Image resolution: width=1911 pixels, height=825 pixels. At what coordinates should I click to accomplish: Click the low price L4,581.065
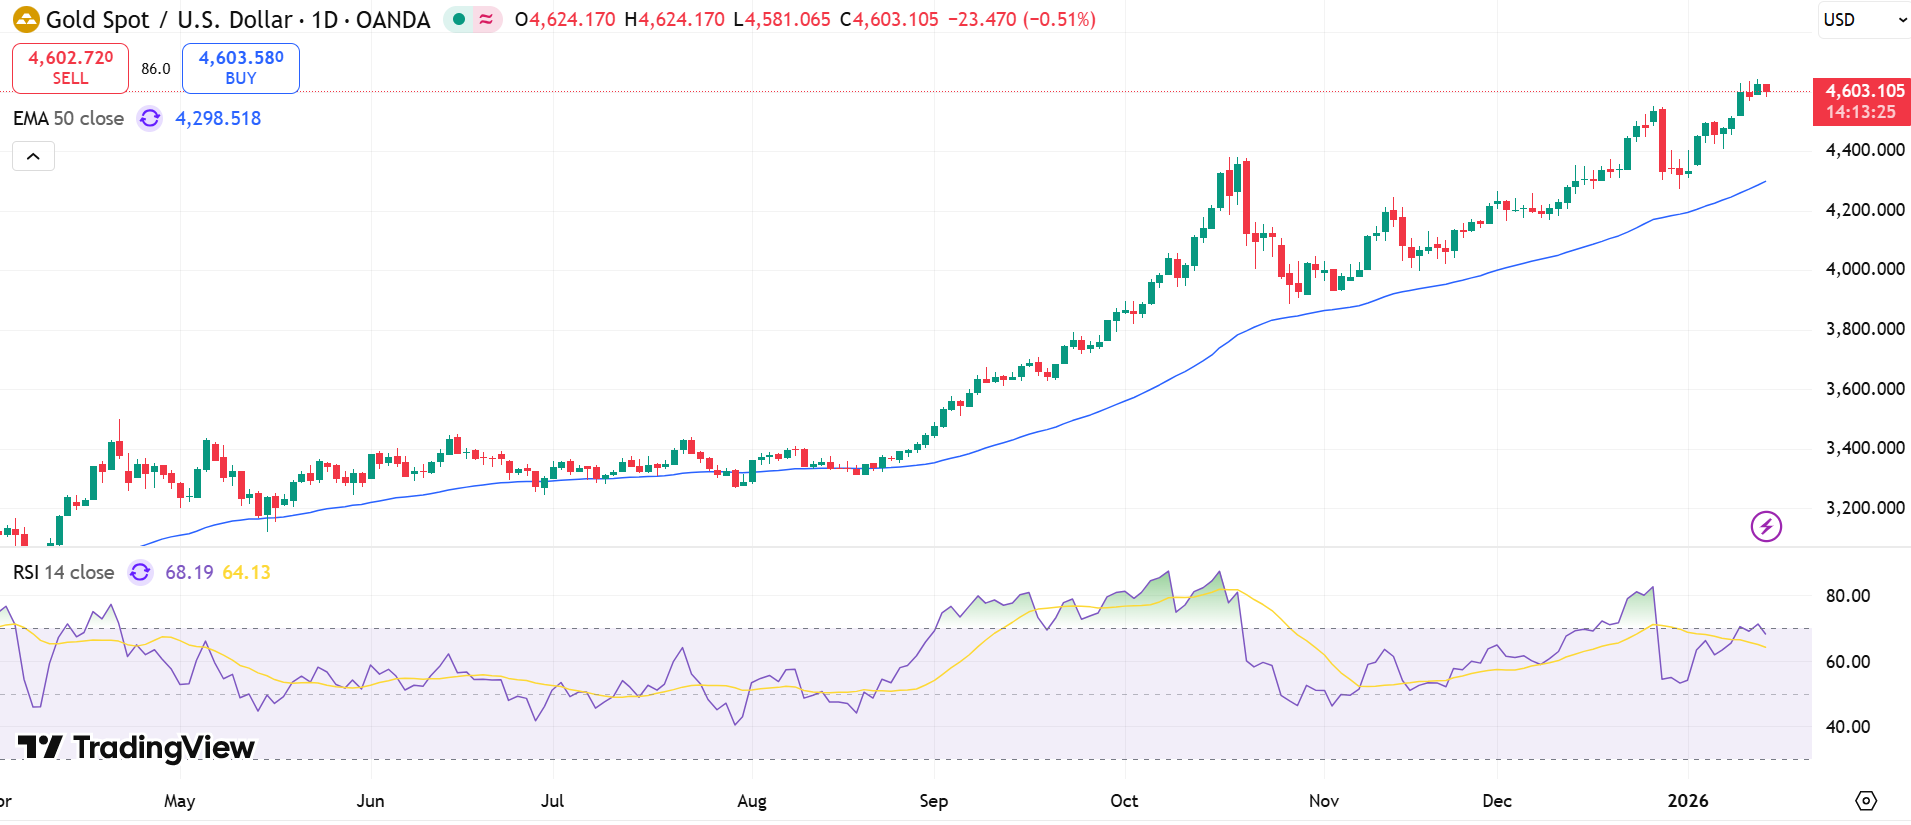782,19
